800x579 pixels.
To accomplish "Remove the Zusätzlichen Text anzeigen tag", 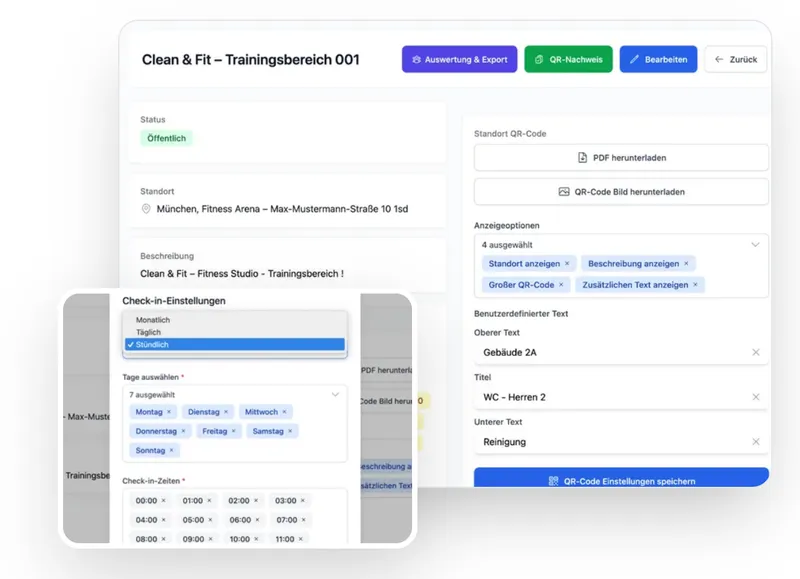I will coord(696,285).
